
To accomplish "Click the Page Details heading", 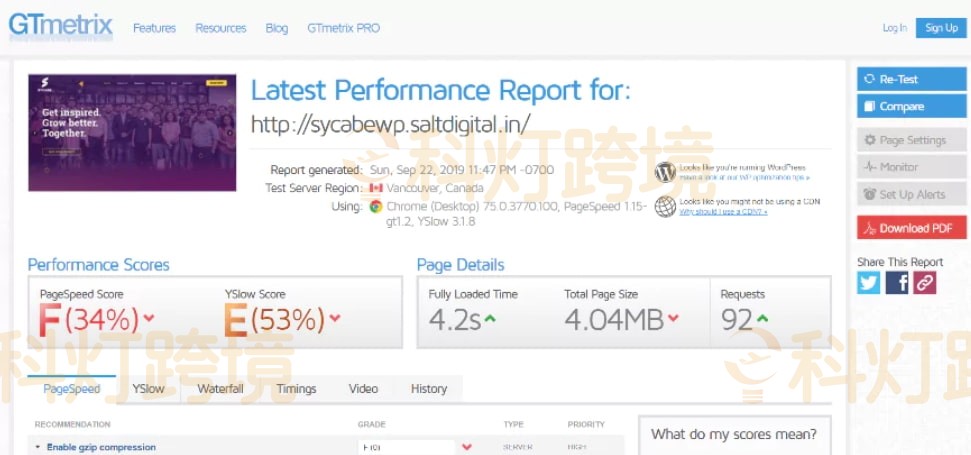I will click(x=461, y=265).
